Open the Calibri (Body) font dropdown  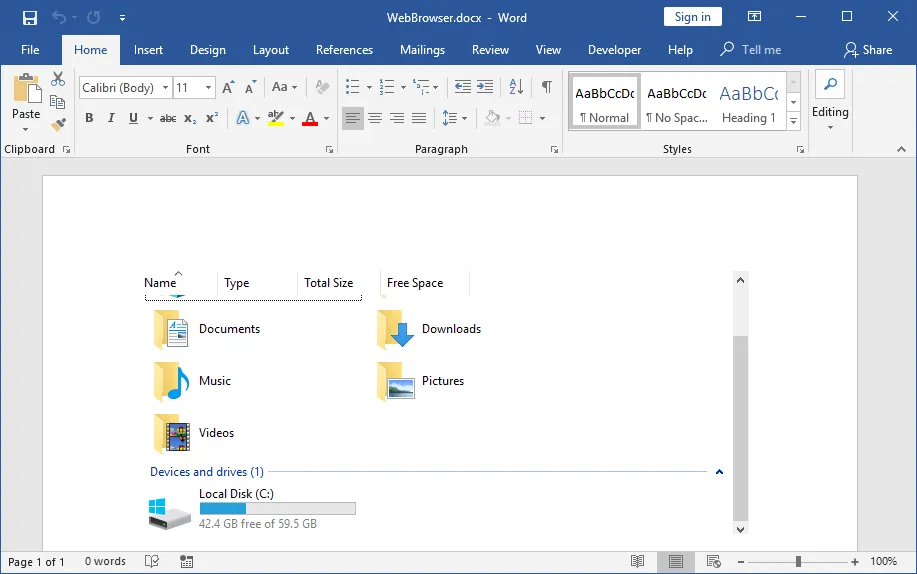pyautogui.click(x=166, y=88)
